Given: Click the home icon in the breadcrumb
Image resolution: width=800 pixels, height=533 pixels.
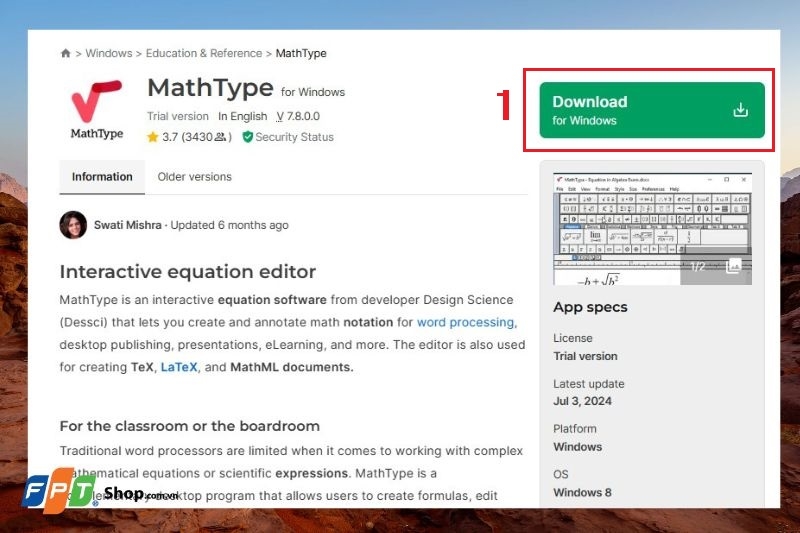Looking at the screenshot, I should pyautogui.click(x=65, y=53).
